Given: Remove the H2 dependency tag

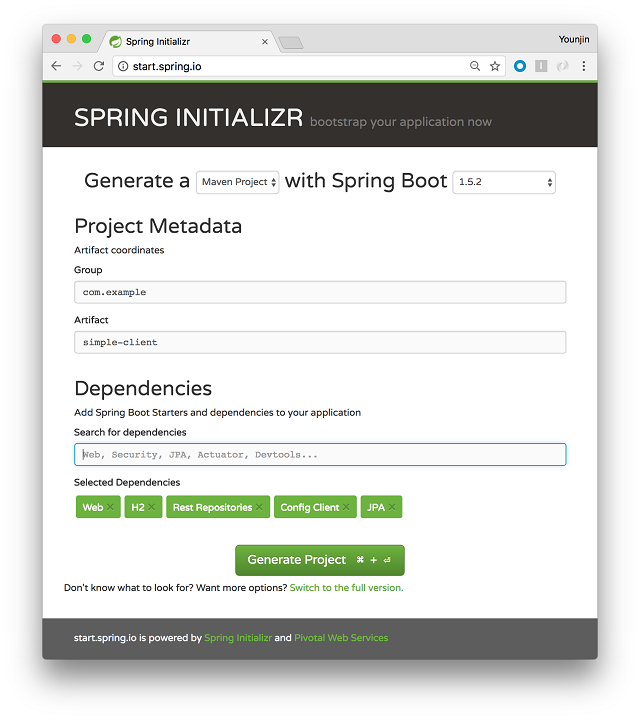Looking at the screenshot, I should (152, 508).
